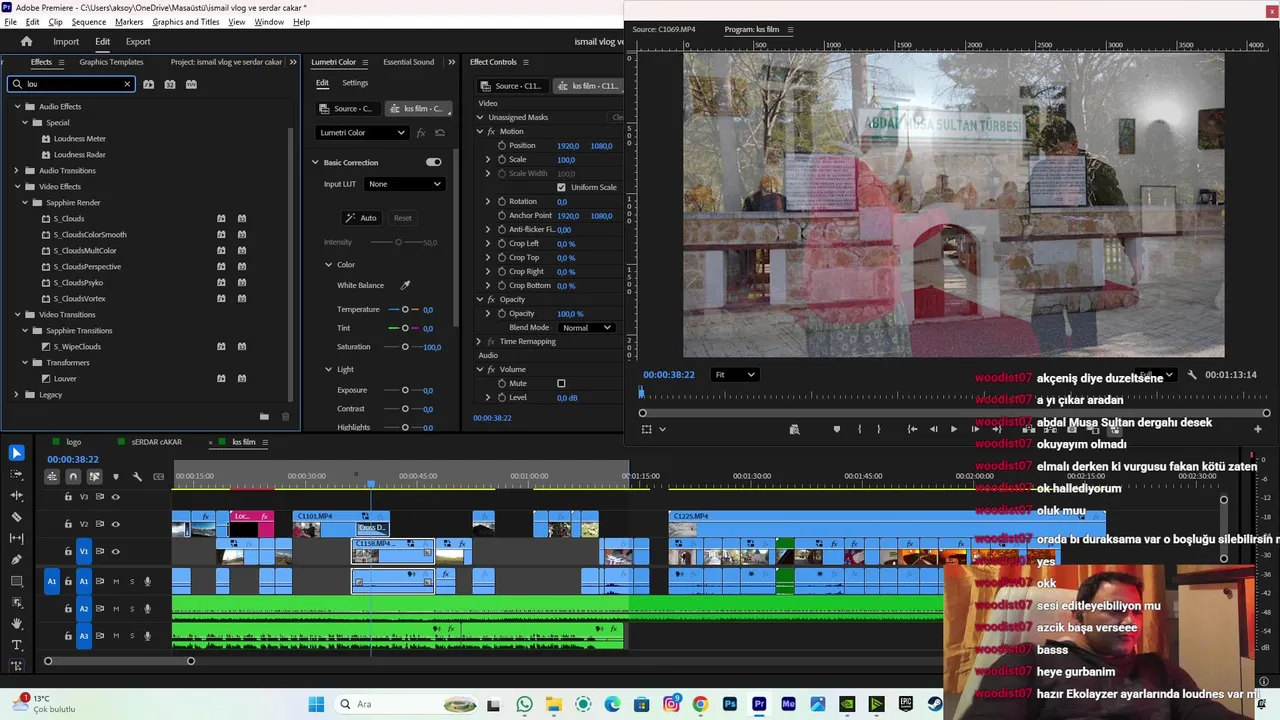This screenshot has height=720, width=1280.
Task: Create a new custom bin in Effects
Action: 264,417
